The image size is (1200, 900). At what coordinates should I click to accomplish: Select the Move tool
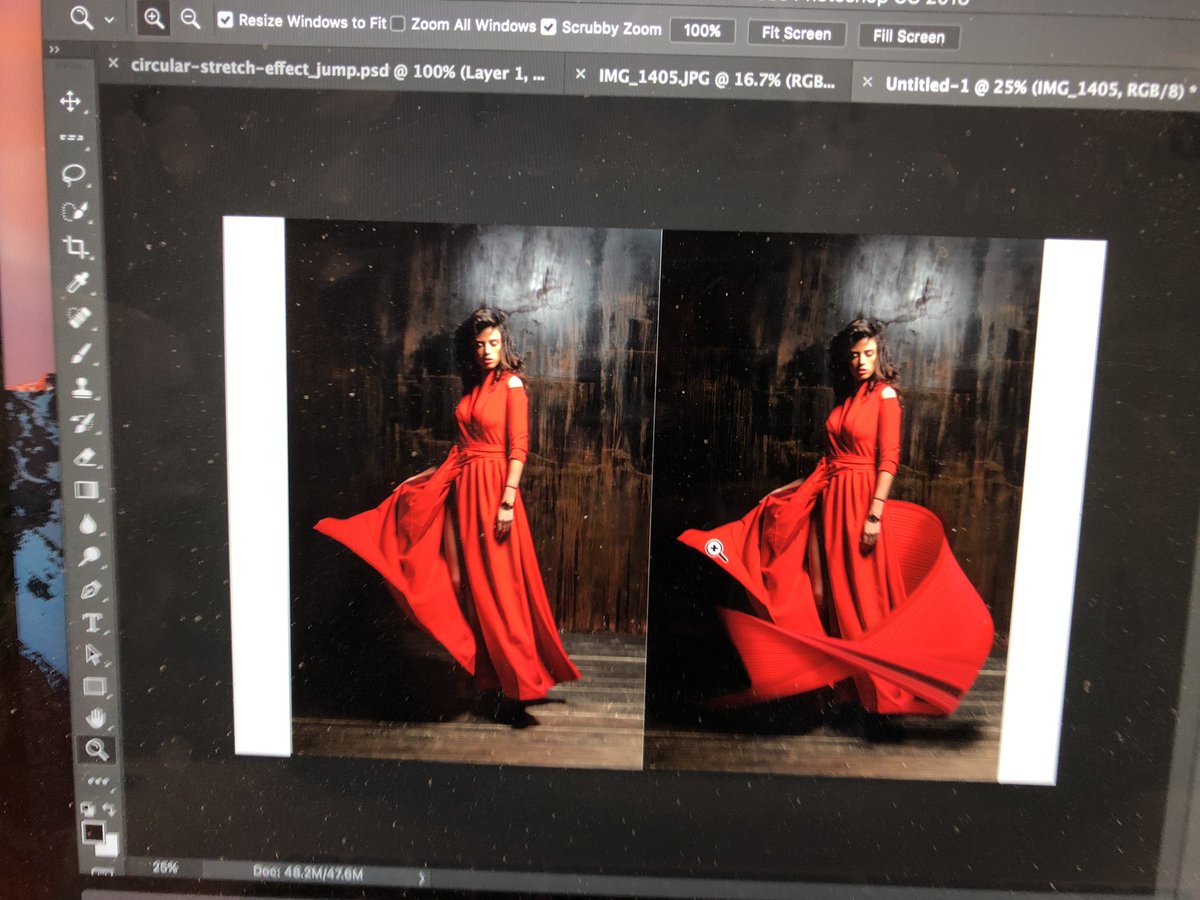[x=70, y=101]
